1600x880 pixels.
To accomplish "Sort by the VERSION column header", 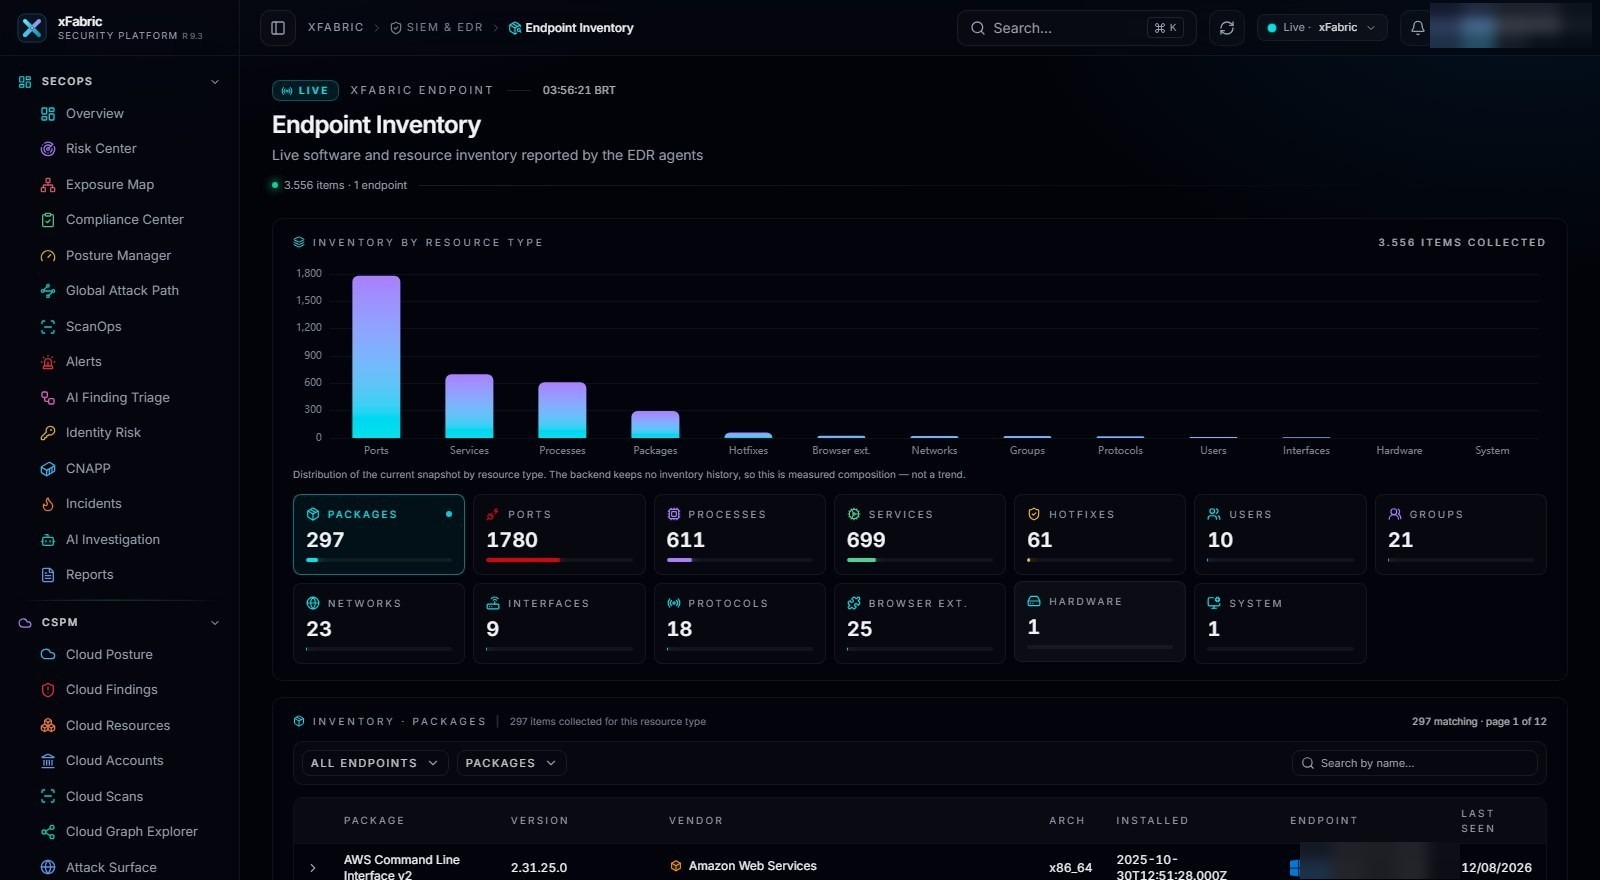I will point(540,821).
